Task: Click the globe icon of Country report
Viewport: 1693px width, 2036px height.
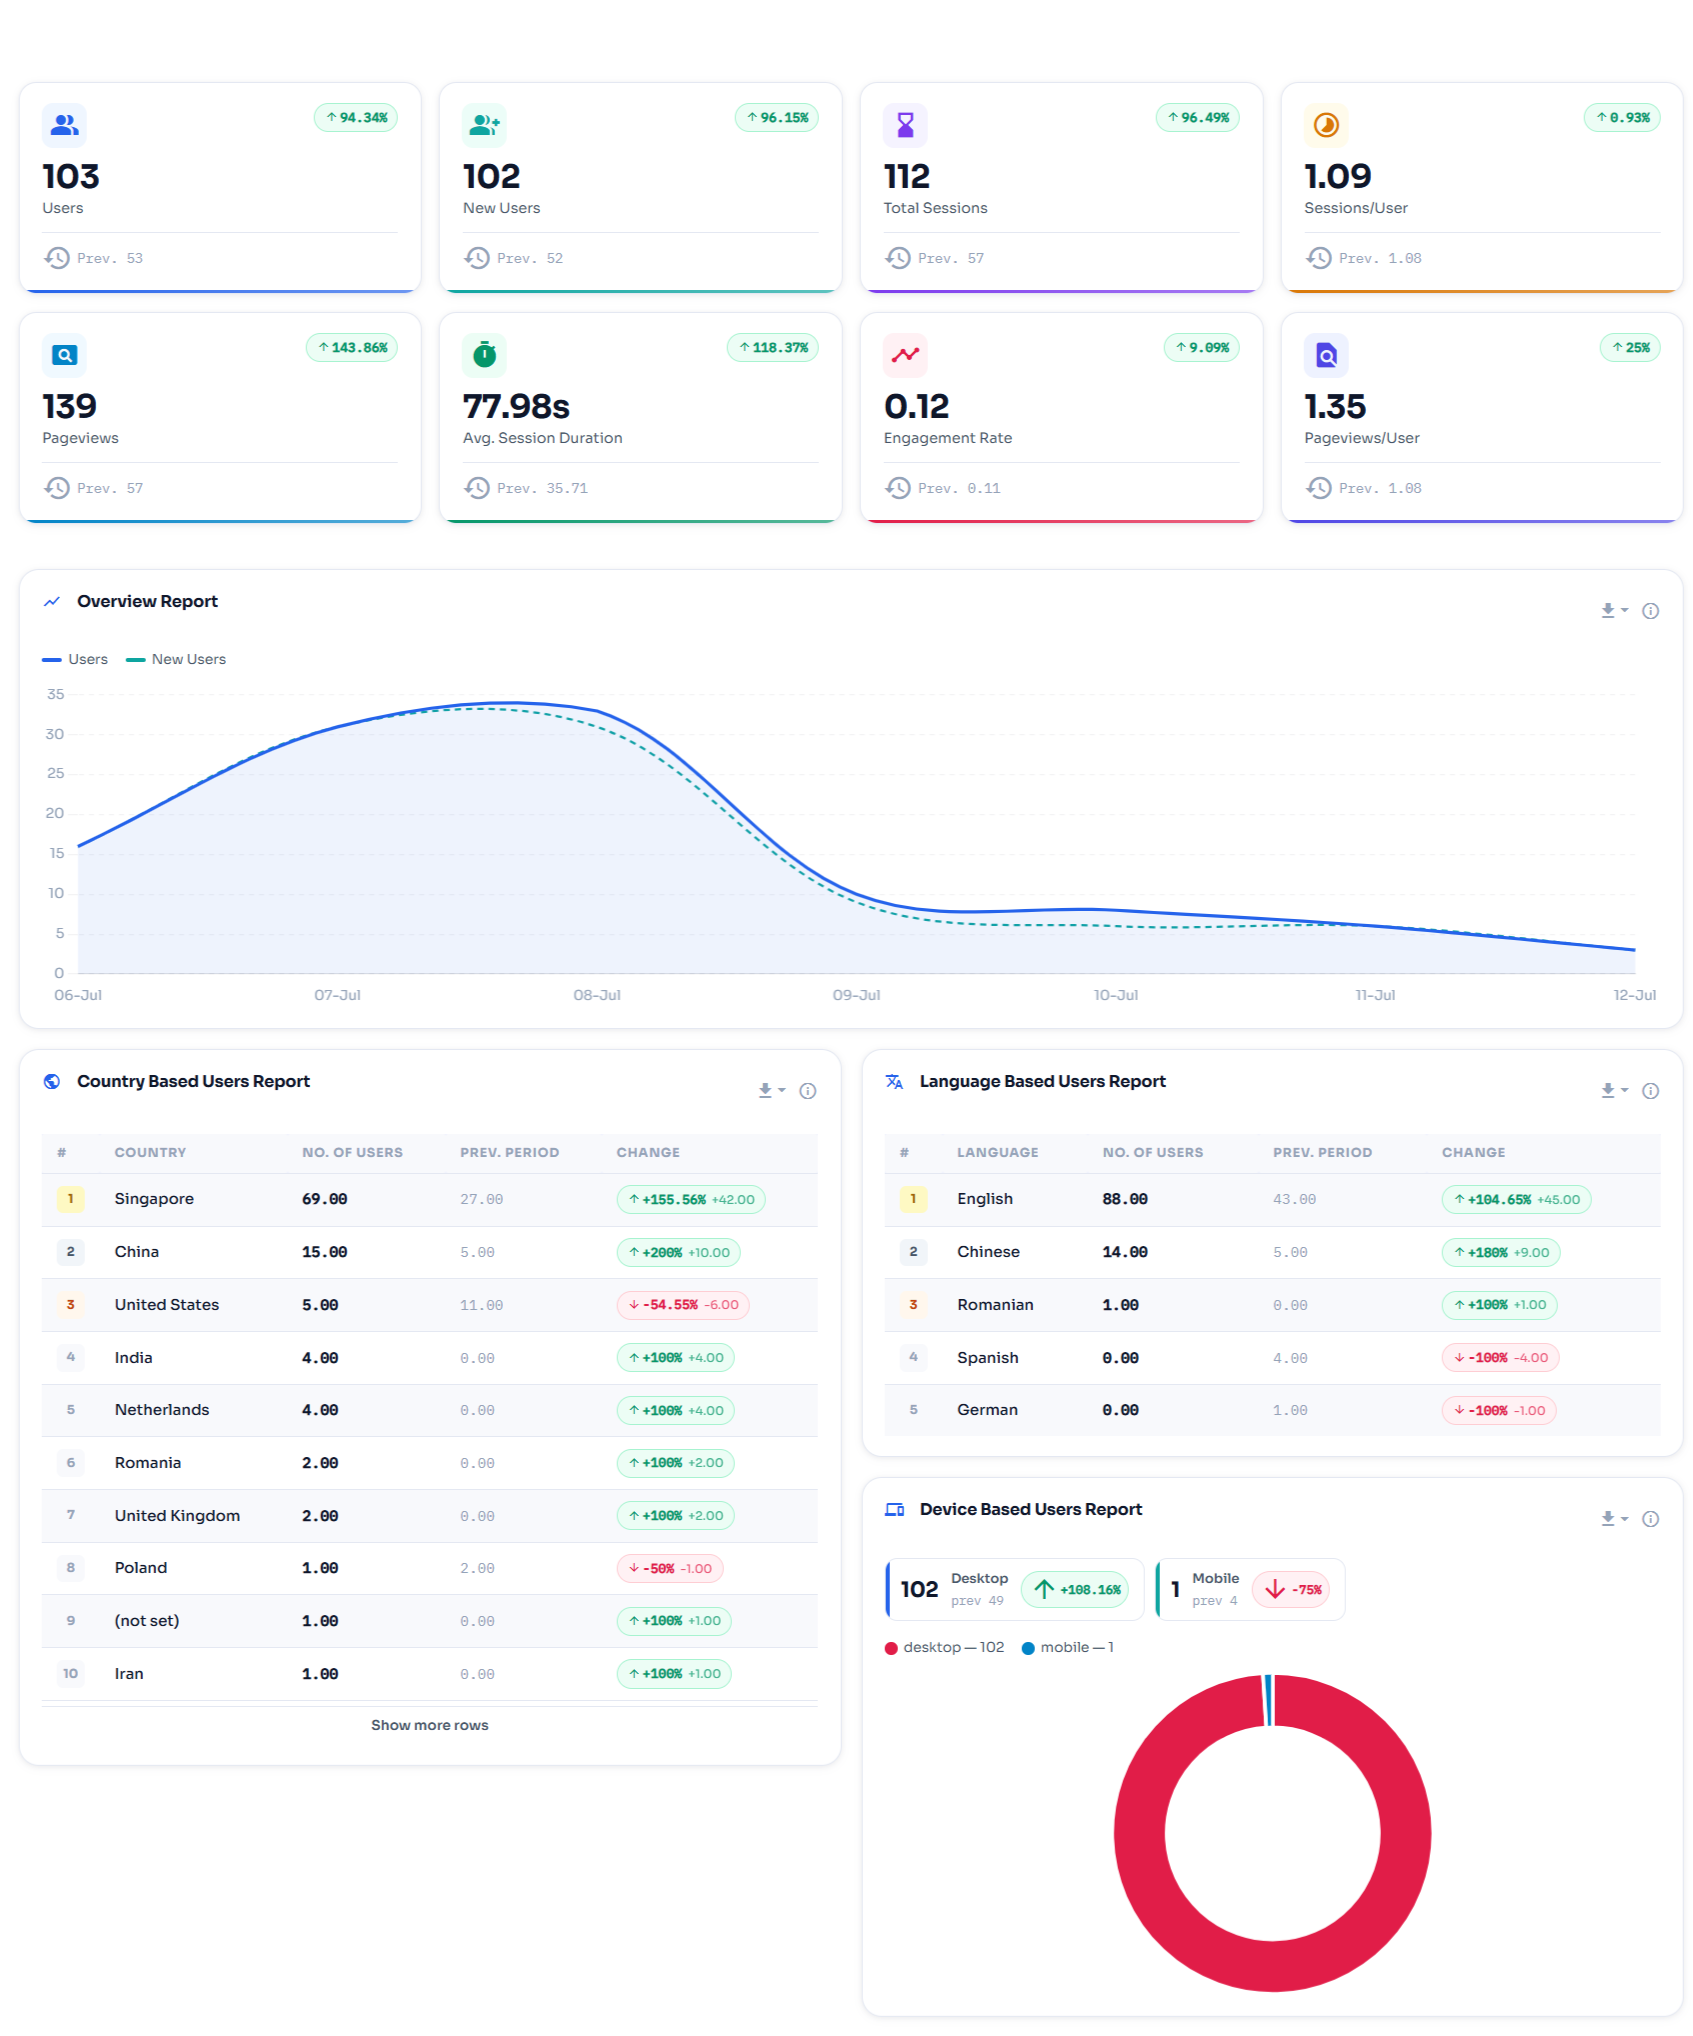Action: (52, 1081)
